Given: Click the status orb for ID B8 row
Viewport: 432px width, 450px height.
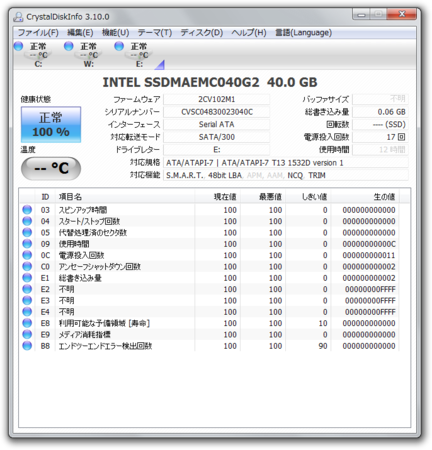Looking at the screenshot, I should [x=27, y=346].
